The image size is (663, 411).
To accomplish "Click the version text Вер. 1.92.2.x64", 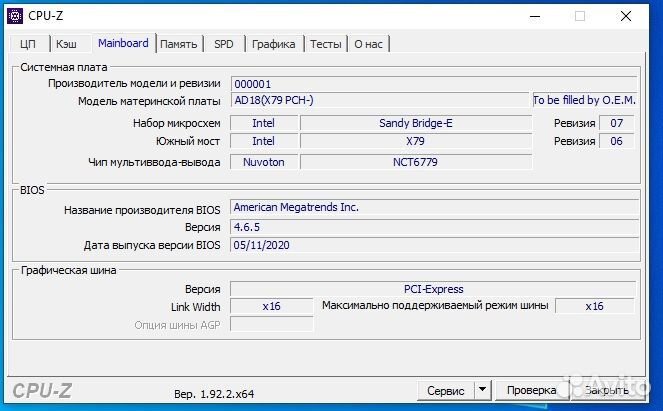I will (214, 394).
